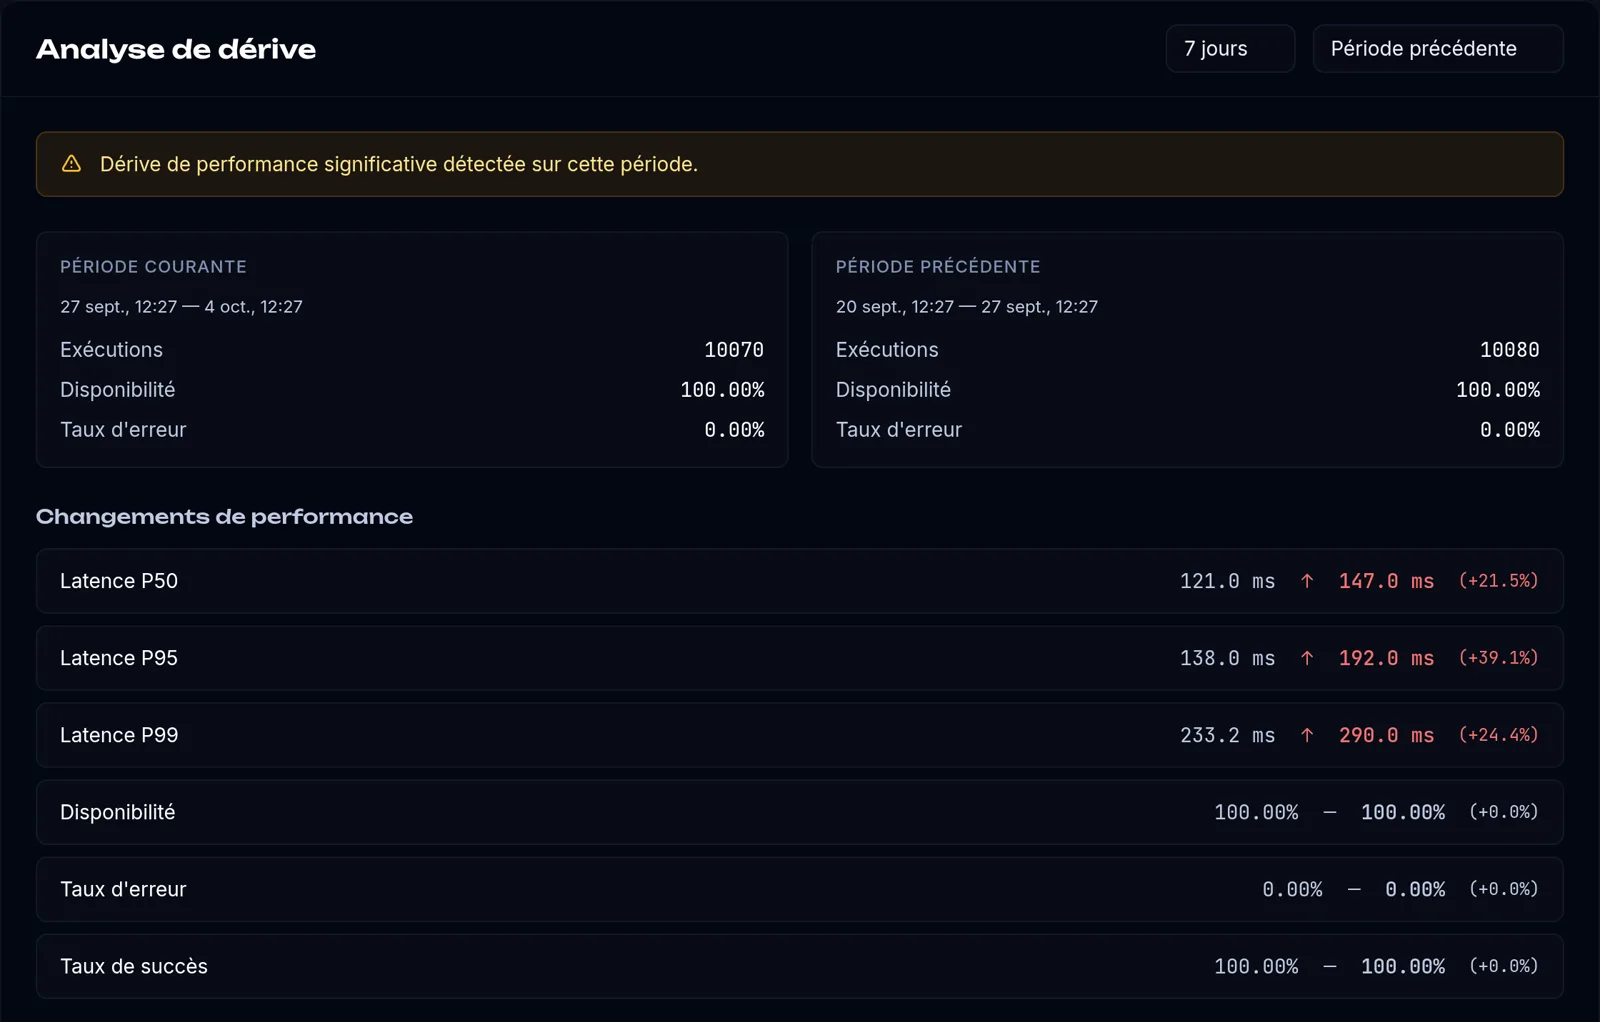
Task: Select the Latence P95 row
Action: point(800,658)
